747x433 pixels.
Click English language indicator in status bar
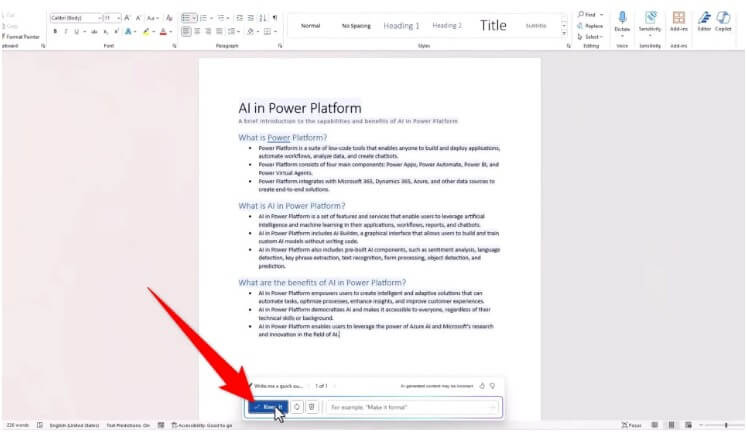[x=74, y=425]
